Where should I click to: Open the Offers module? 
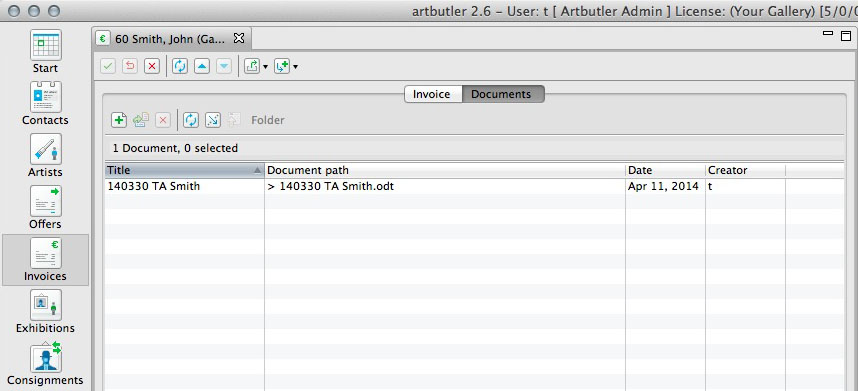click(45, 208)
